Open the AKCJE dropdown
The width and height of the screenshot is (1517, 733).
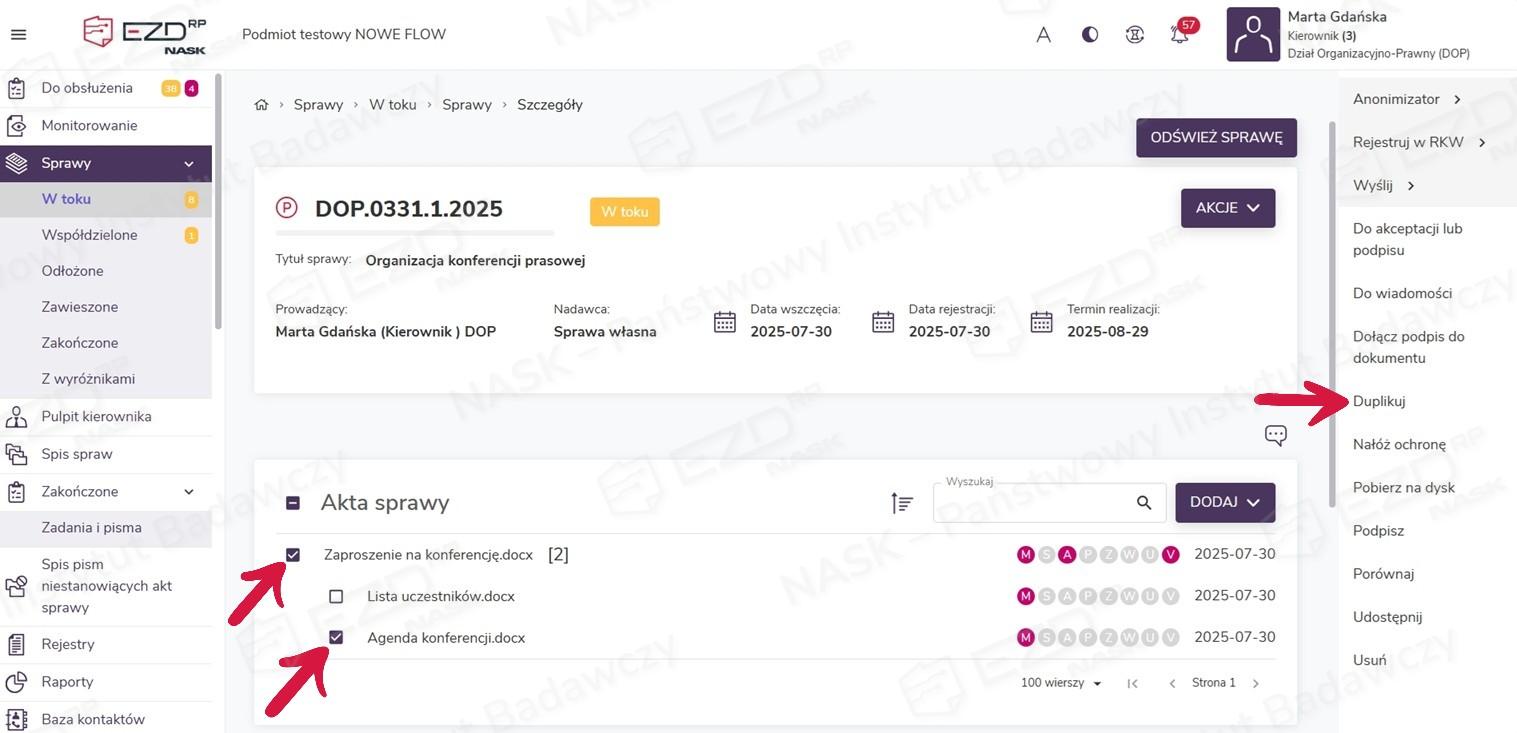tap(1227, 208)
